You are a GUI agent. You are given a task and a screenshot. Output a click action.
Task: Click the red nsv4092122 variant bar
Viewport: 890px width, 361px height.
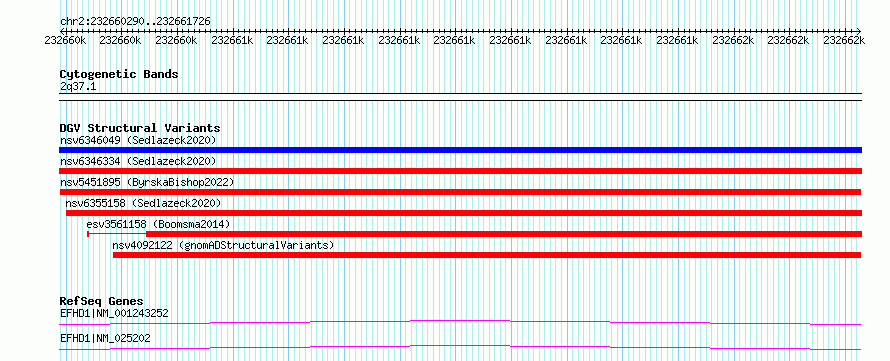(487, 255)
